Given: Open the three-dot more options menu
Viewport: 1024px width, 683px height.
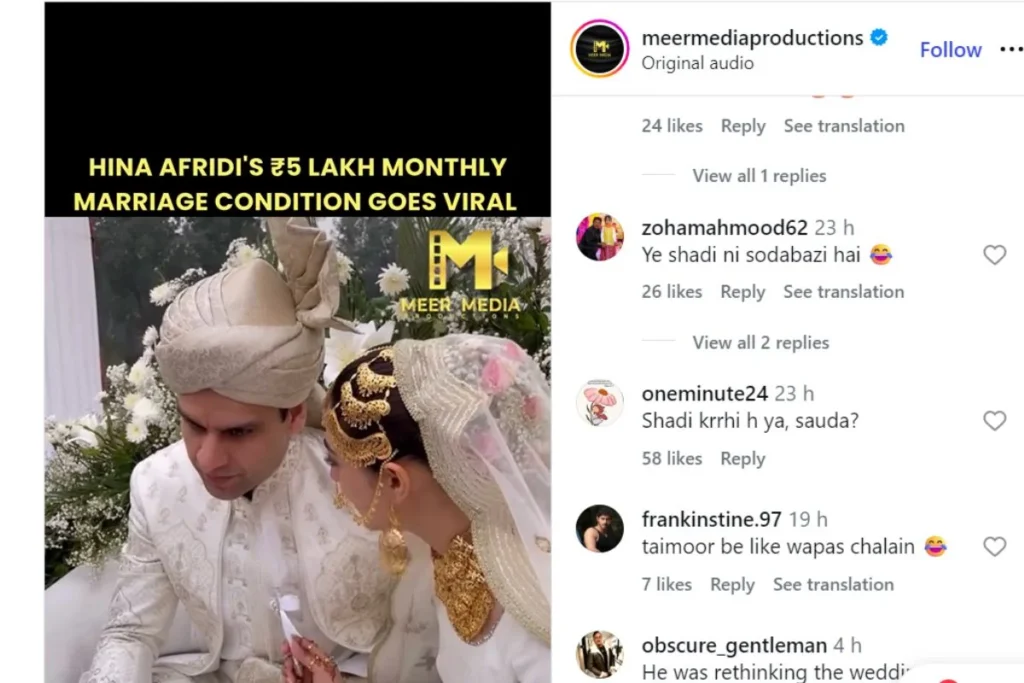Looking at the screenshot, I should point(1012,49).
